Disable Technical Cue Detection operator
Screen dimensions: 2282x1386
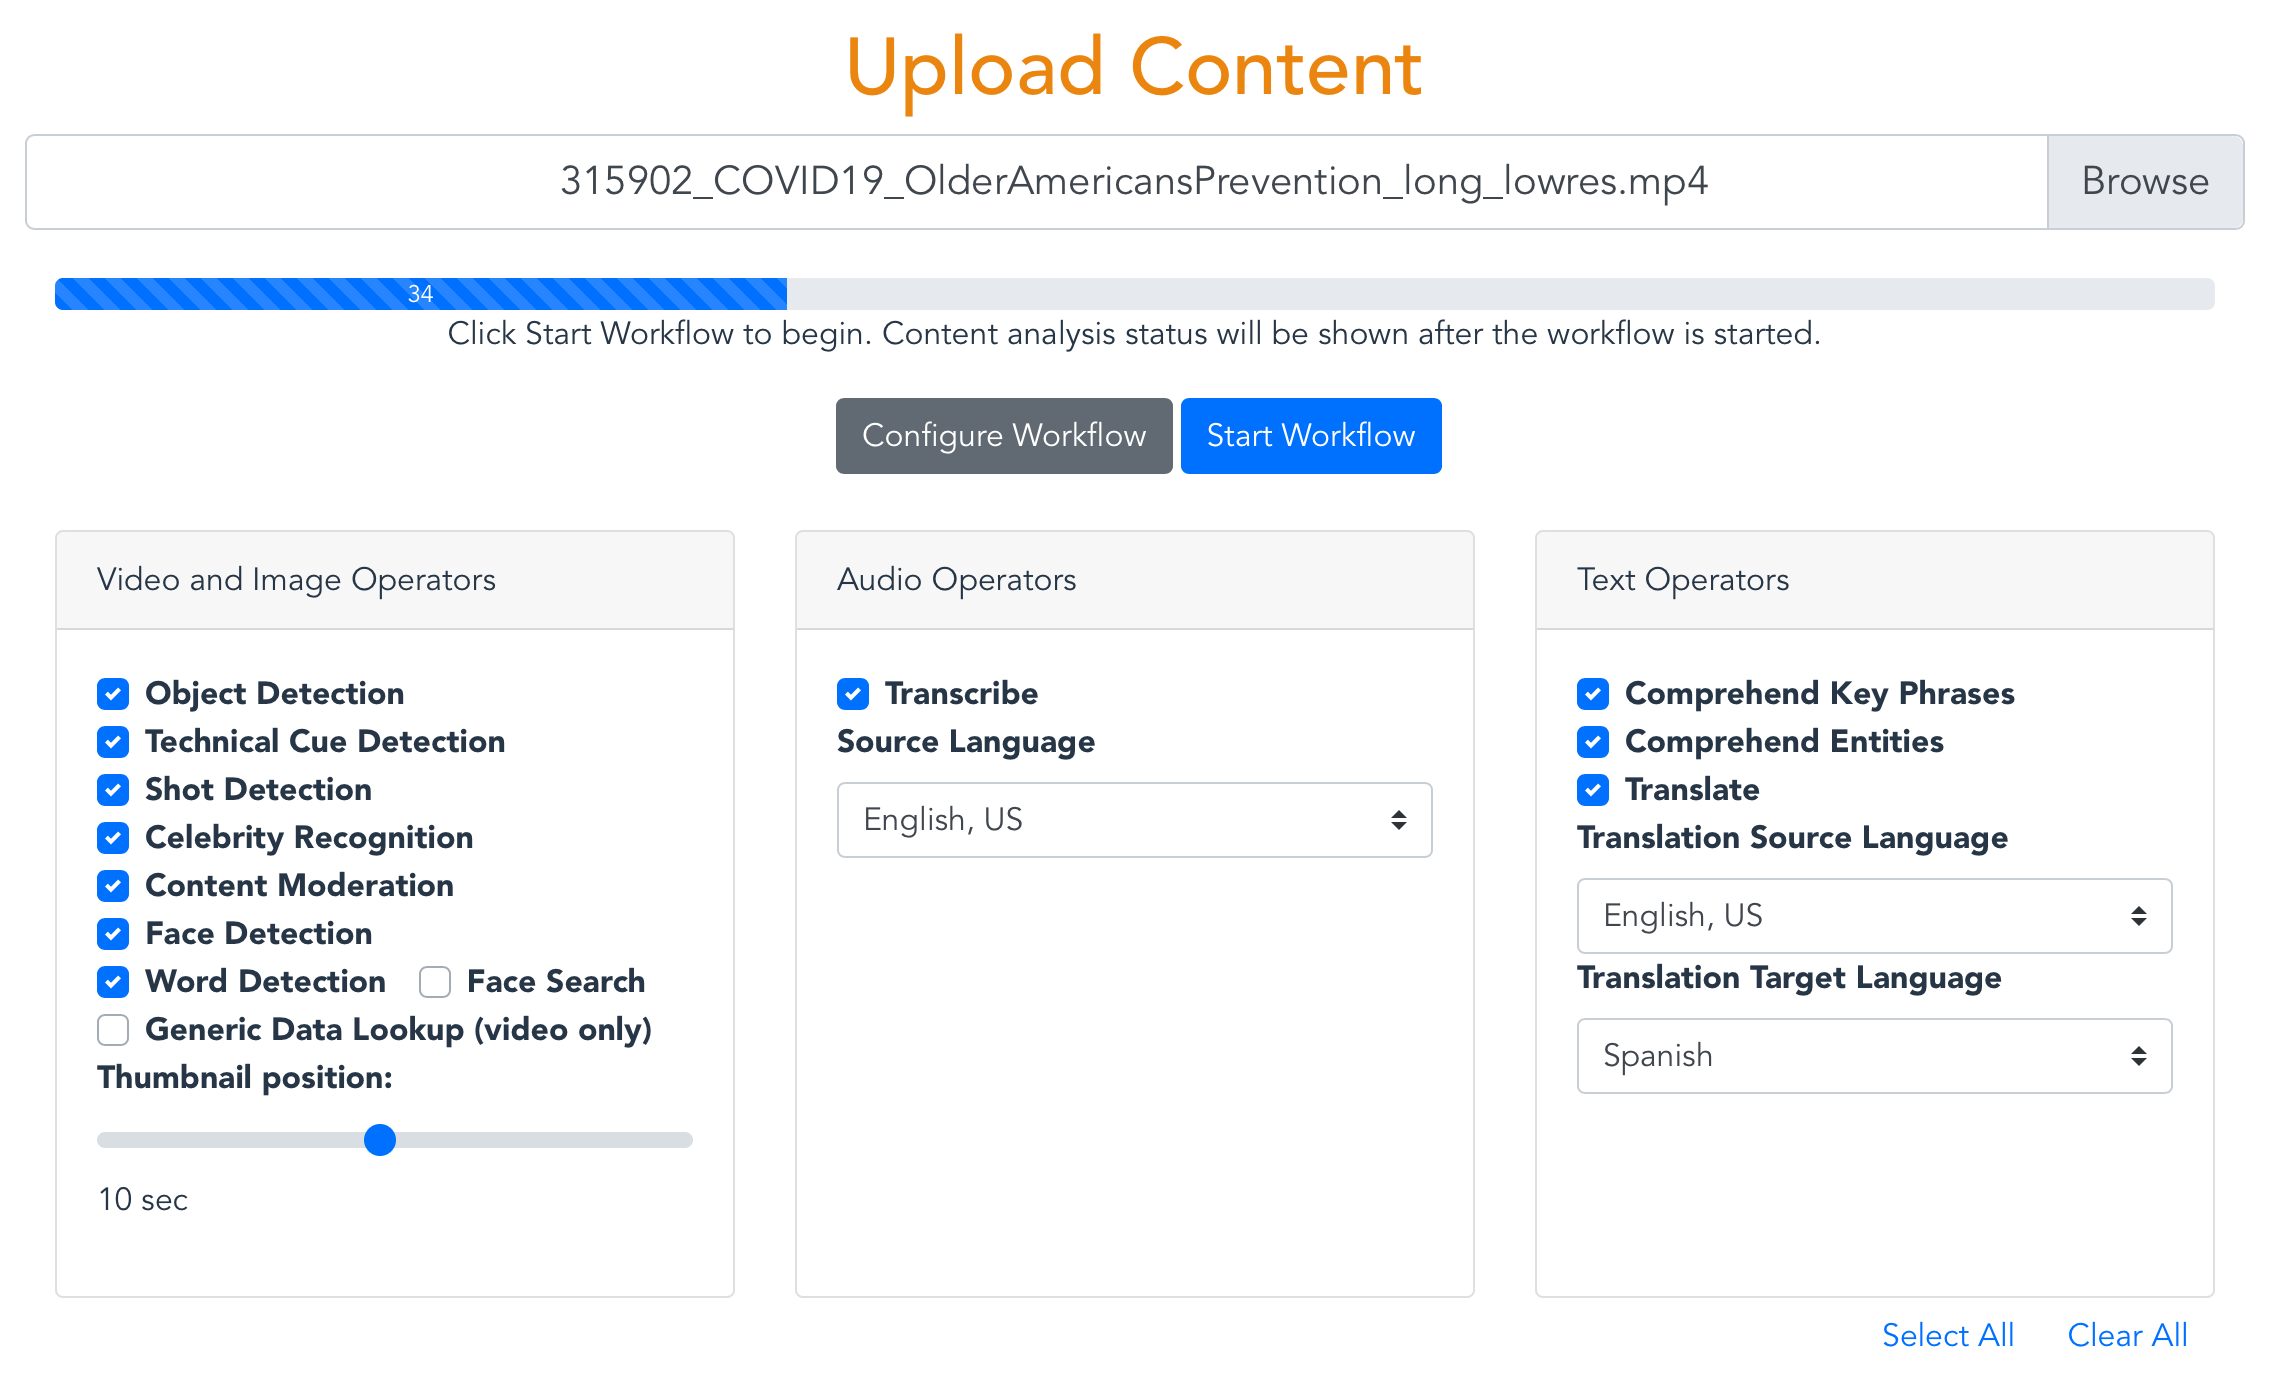click(x=113, y=741)
